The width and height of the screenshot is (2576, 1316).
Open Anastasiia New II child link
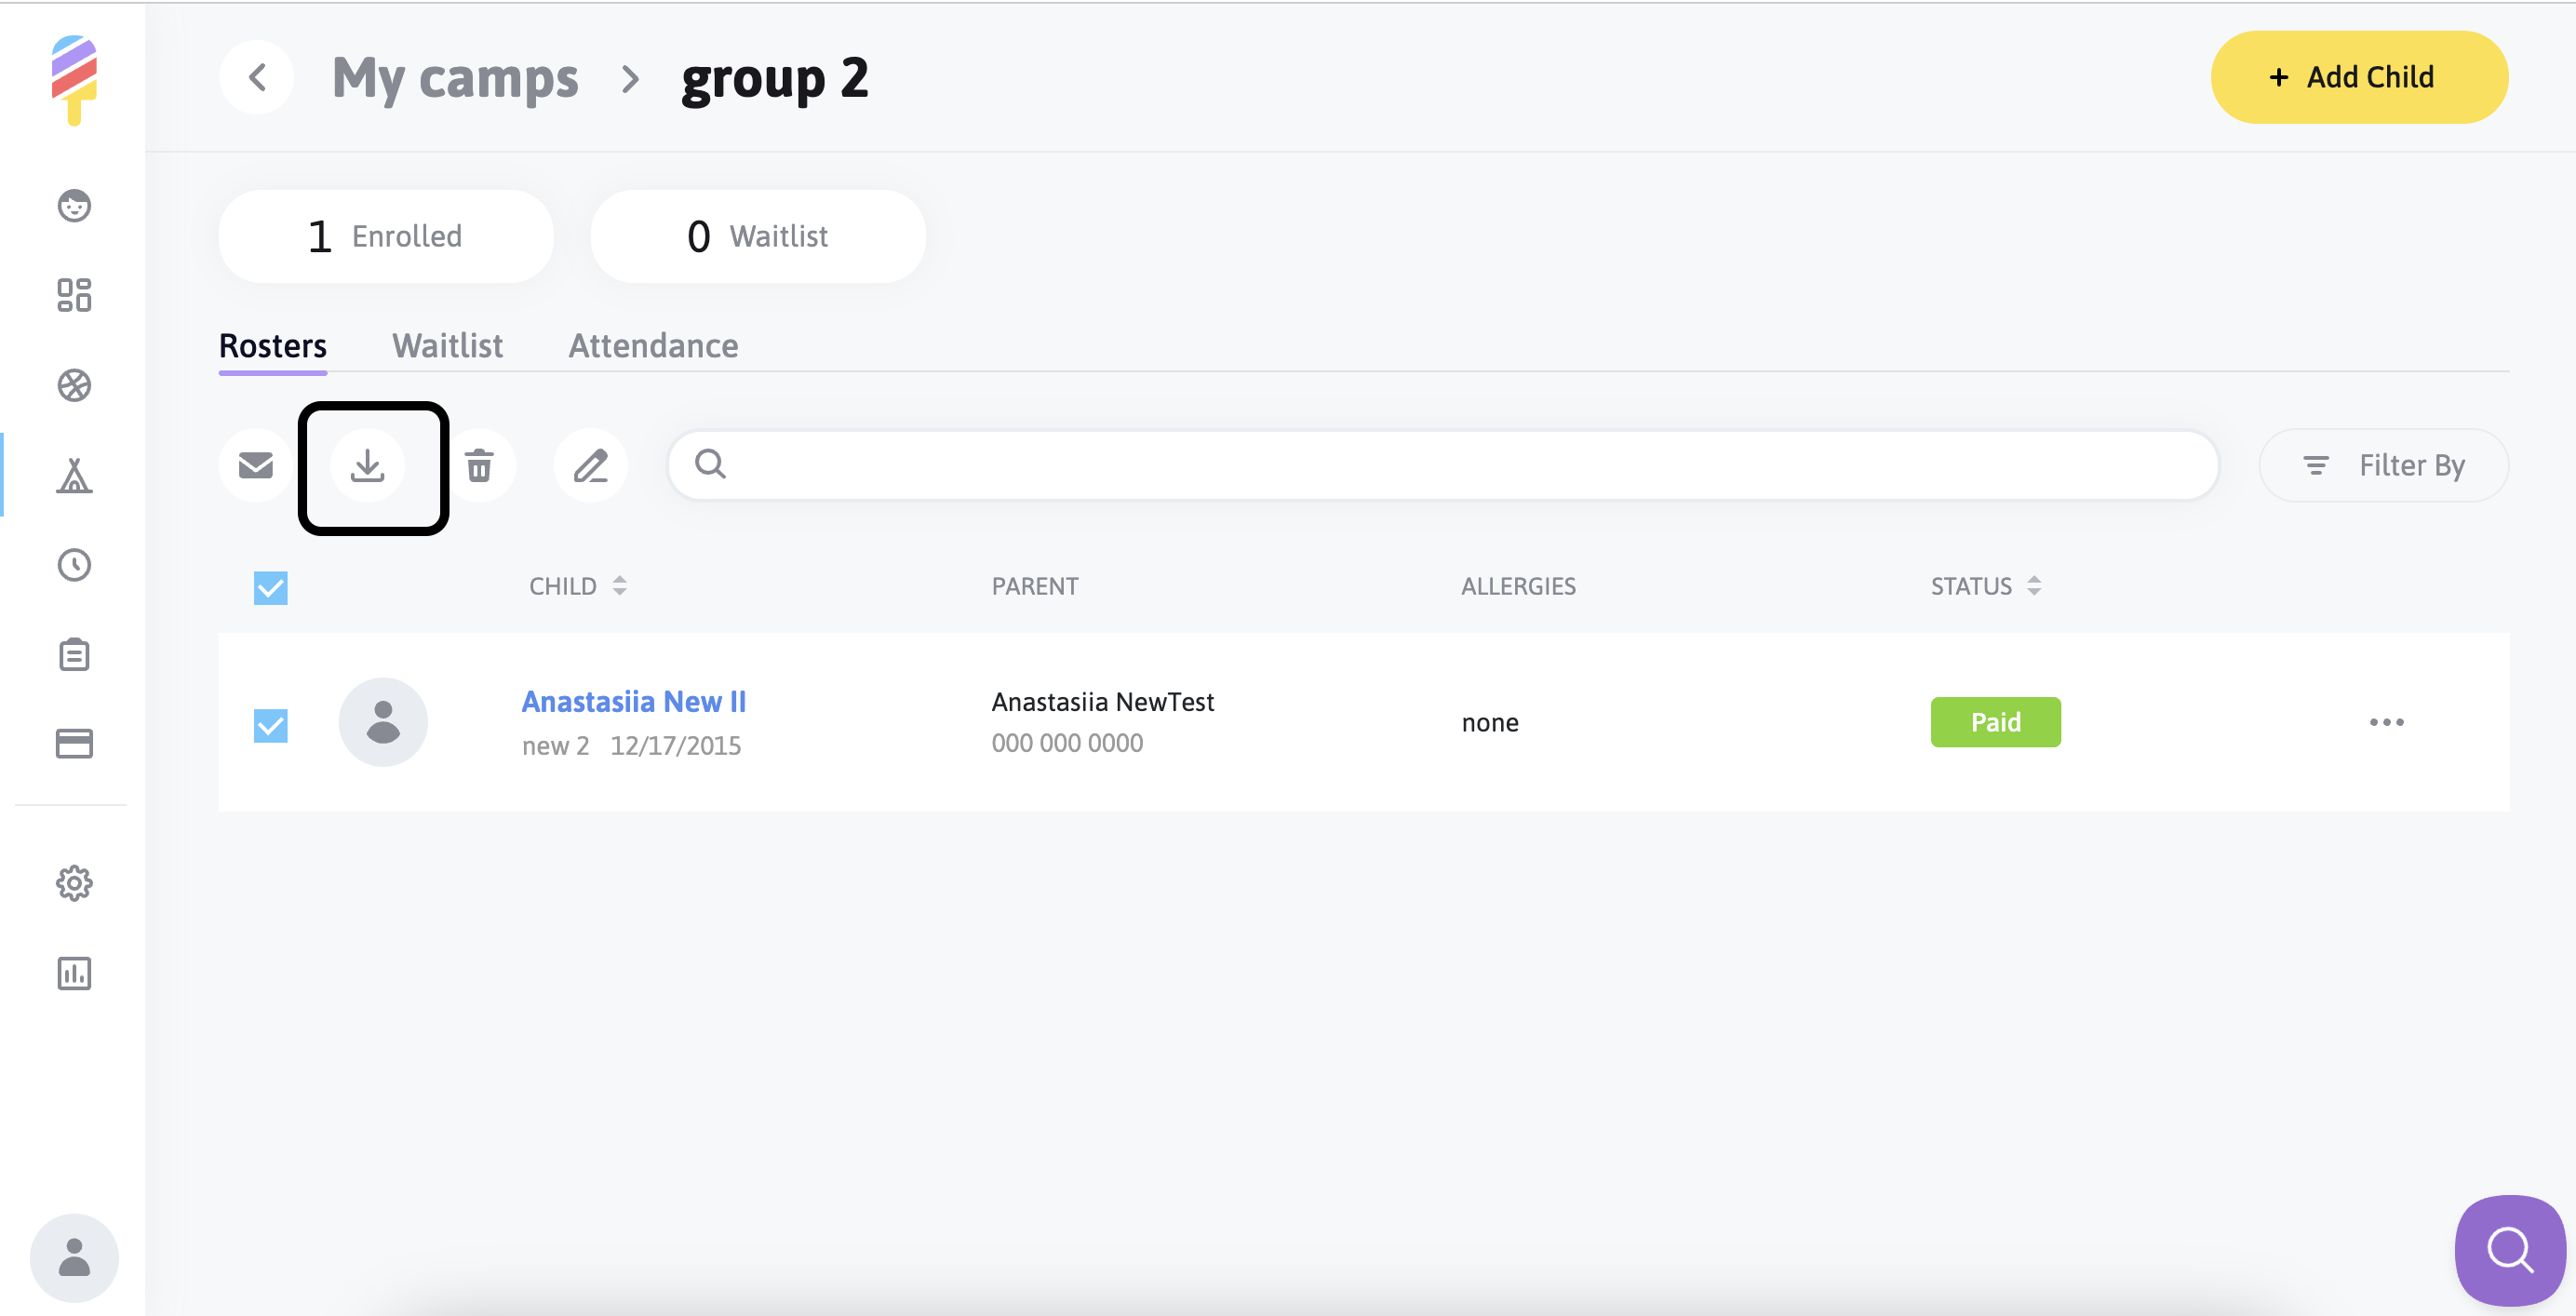[x=633, y=701]
